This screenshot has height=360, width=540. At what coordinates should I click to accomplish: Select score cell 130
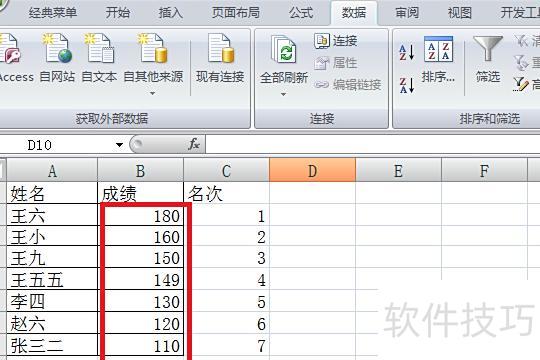coord(141,301)
